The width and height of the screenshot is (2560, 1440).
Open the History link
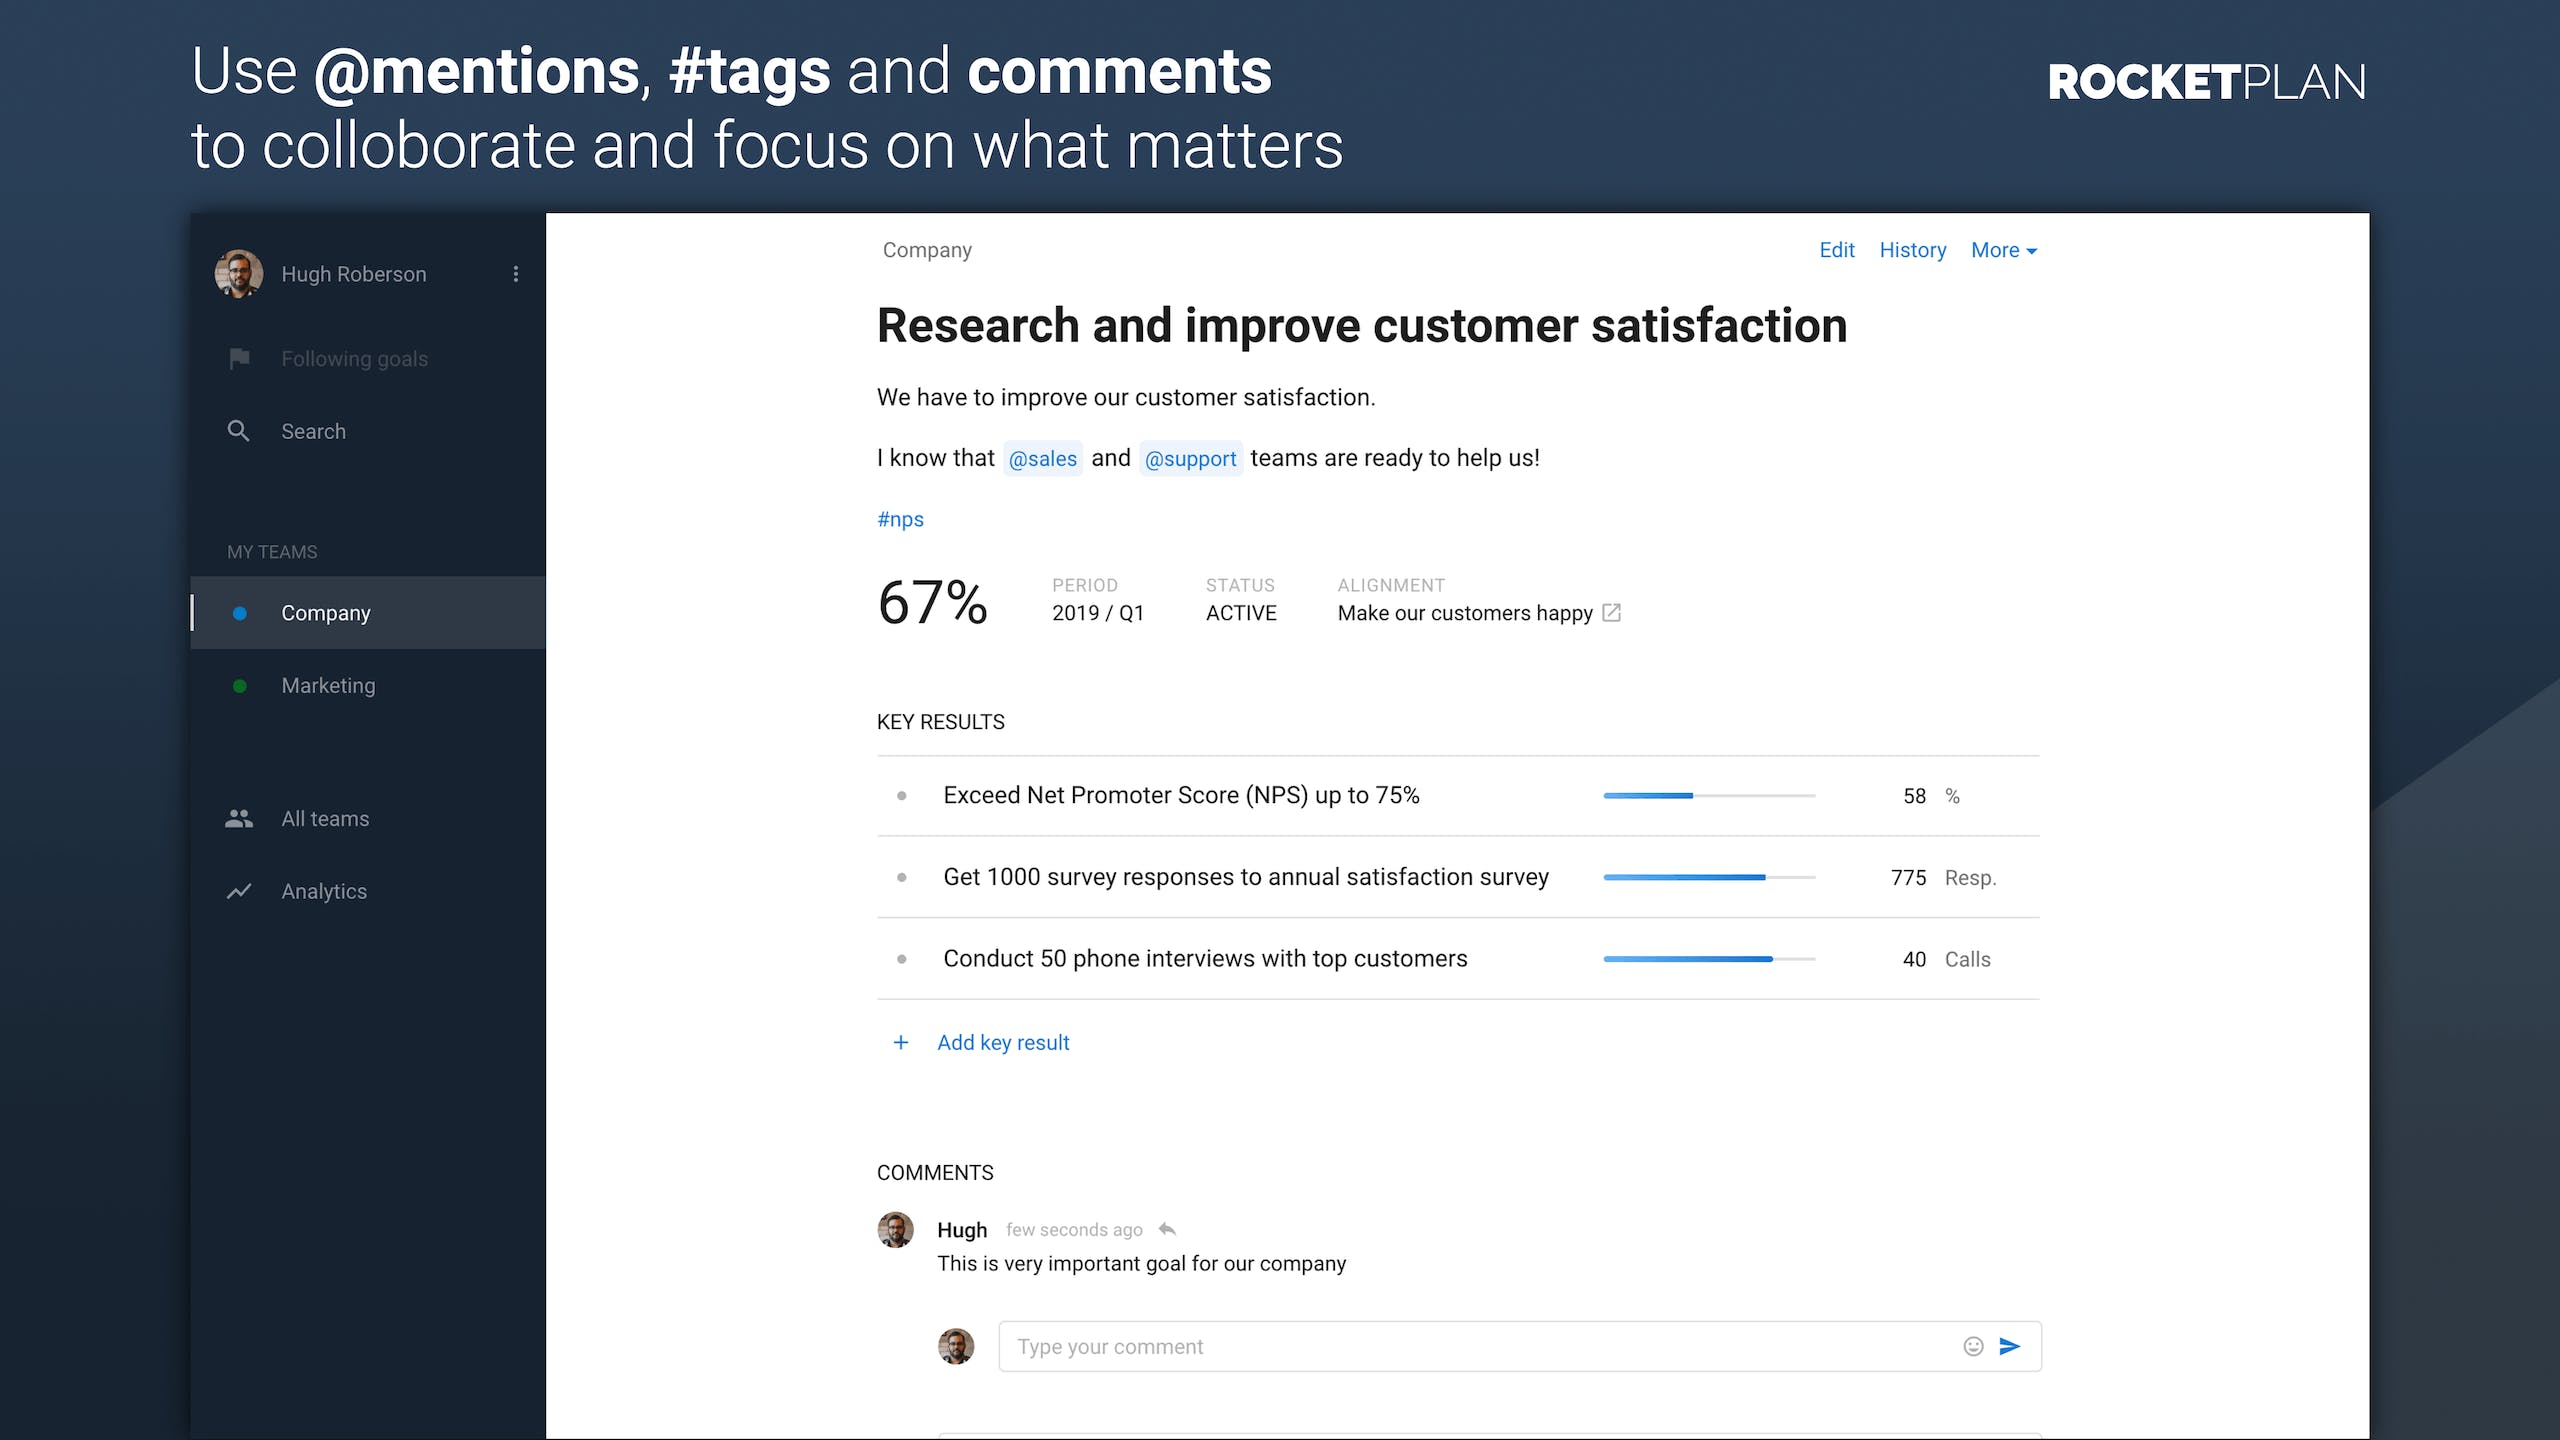pyautogui.click(x=1912, y=250)
